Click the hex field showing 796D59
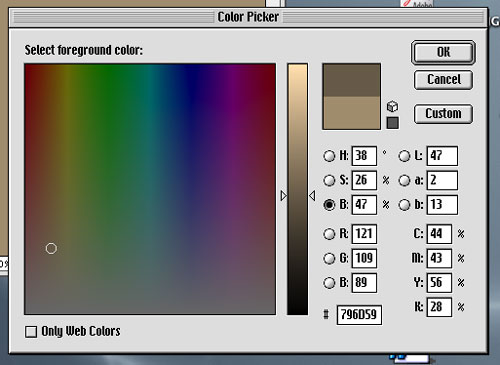500x365 pixels. point(359,315)
